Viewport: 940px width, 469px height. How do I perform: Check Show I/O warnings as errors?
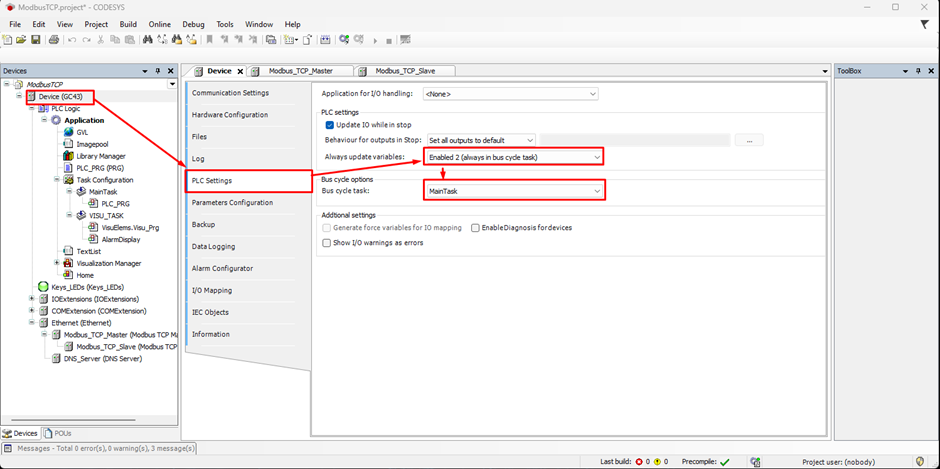tap(327, 243)
